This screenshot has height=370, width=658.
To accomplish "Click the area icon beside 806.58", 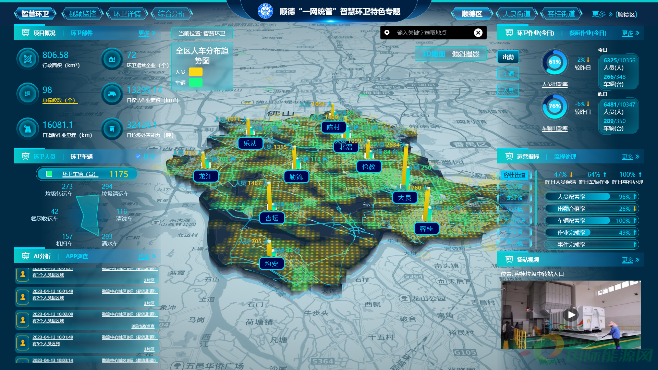I will 28,59.
